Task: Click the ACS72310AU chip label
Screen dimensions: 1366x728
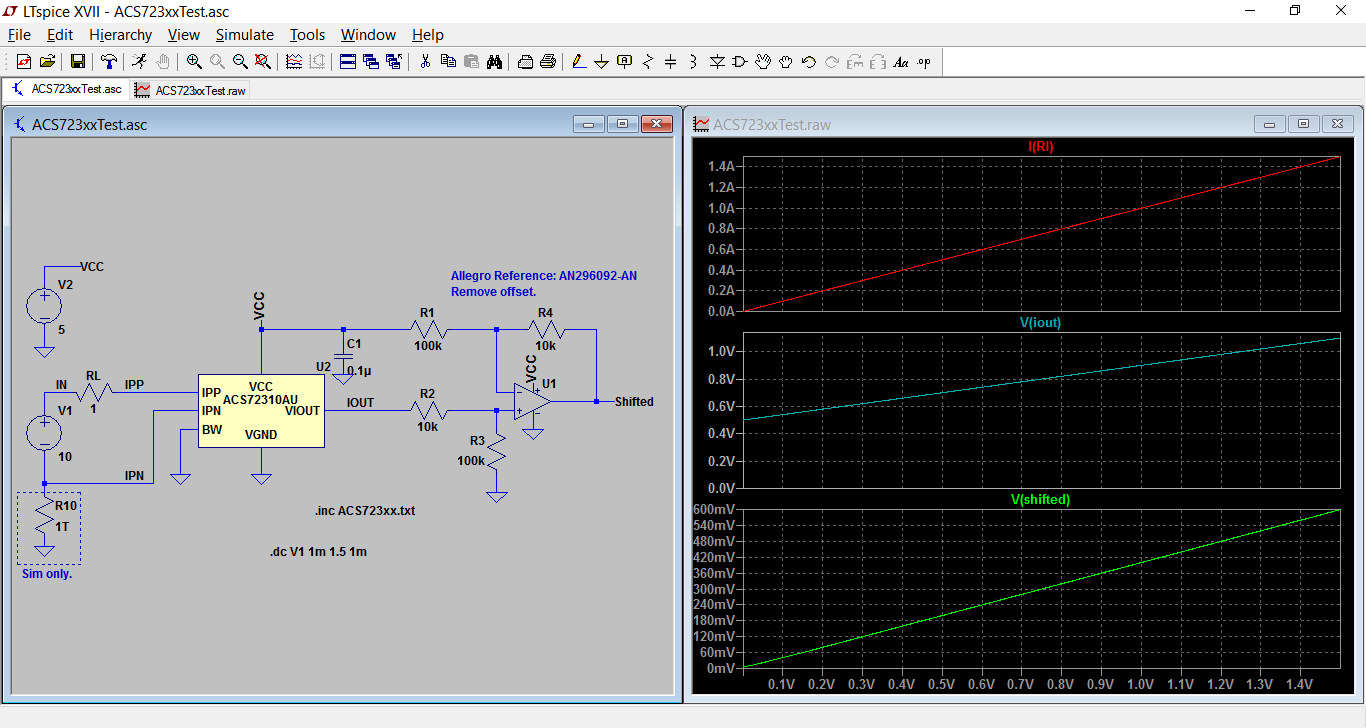Action: tap(260, 399)
